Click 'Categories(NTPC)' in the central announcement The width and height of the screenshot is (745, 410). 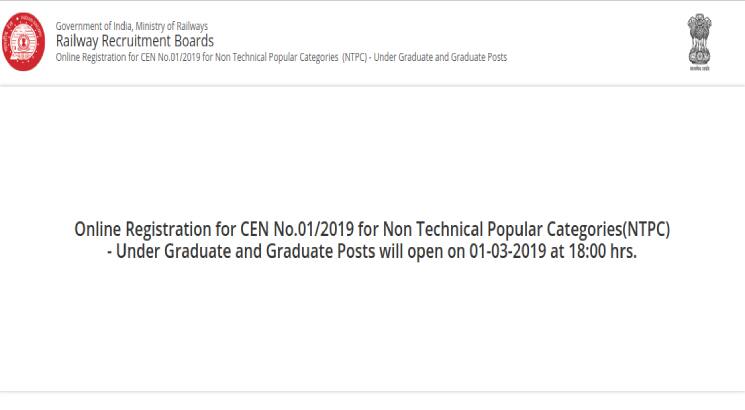[608, 229]
